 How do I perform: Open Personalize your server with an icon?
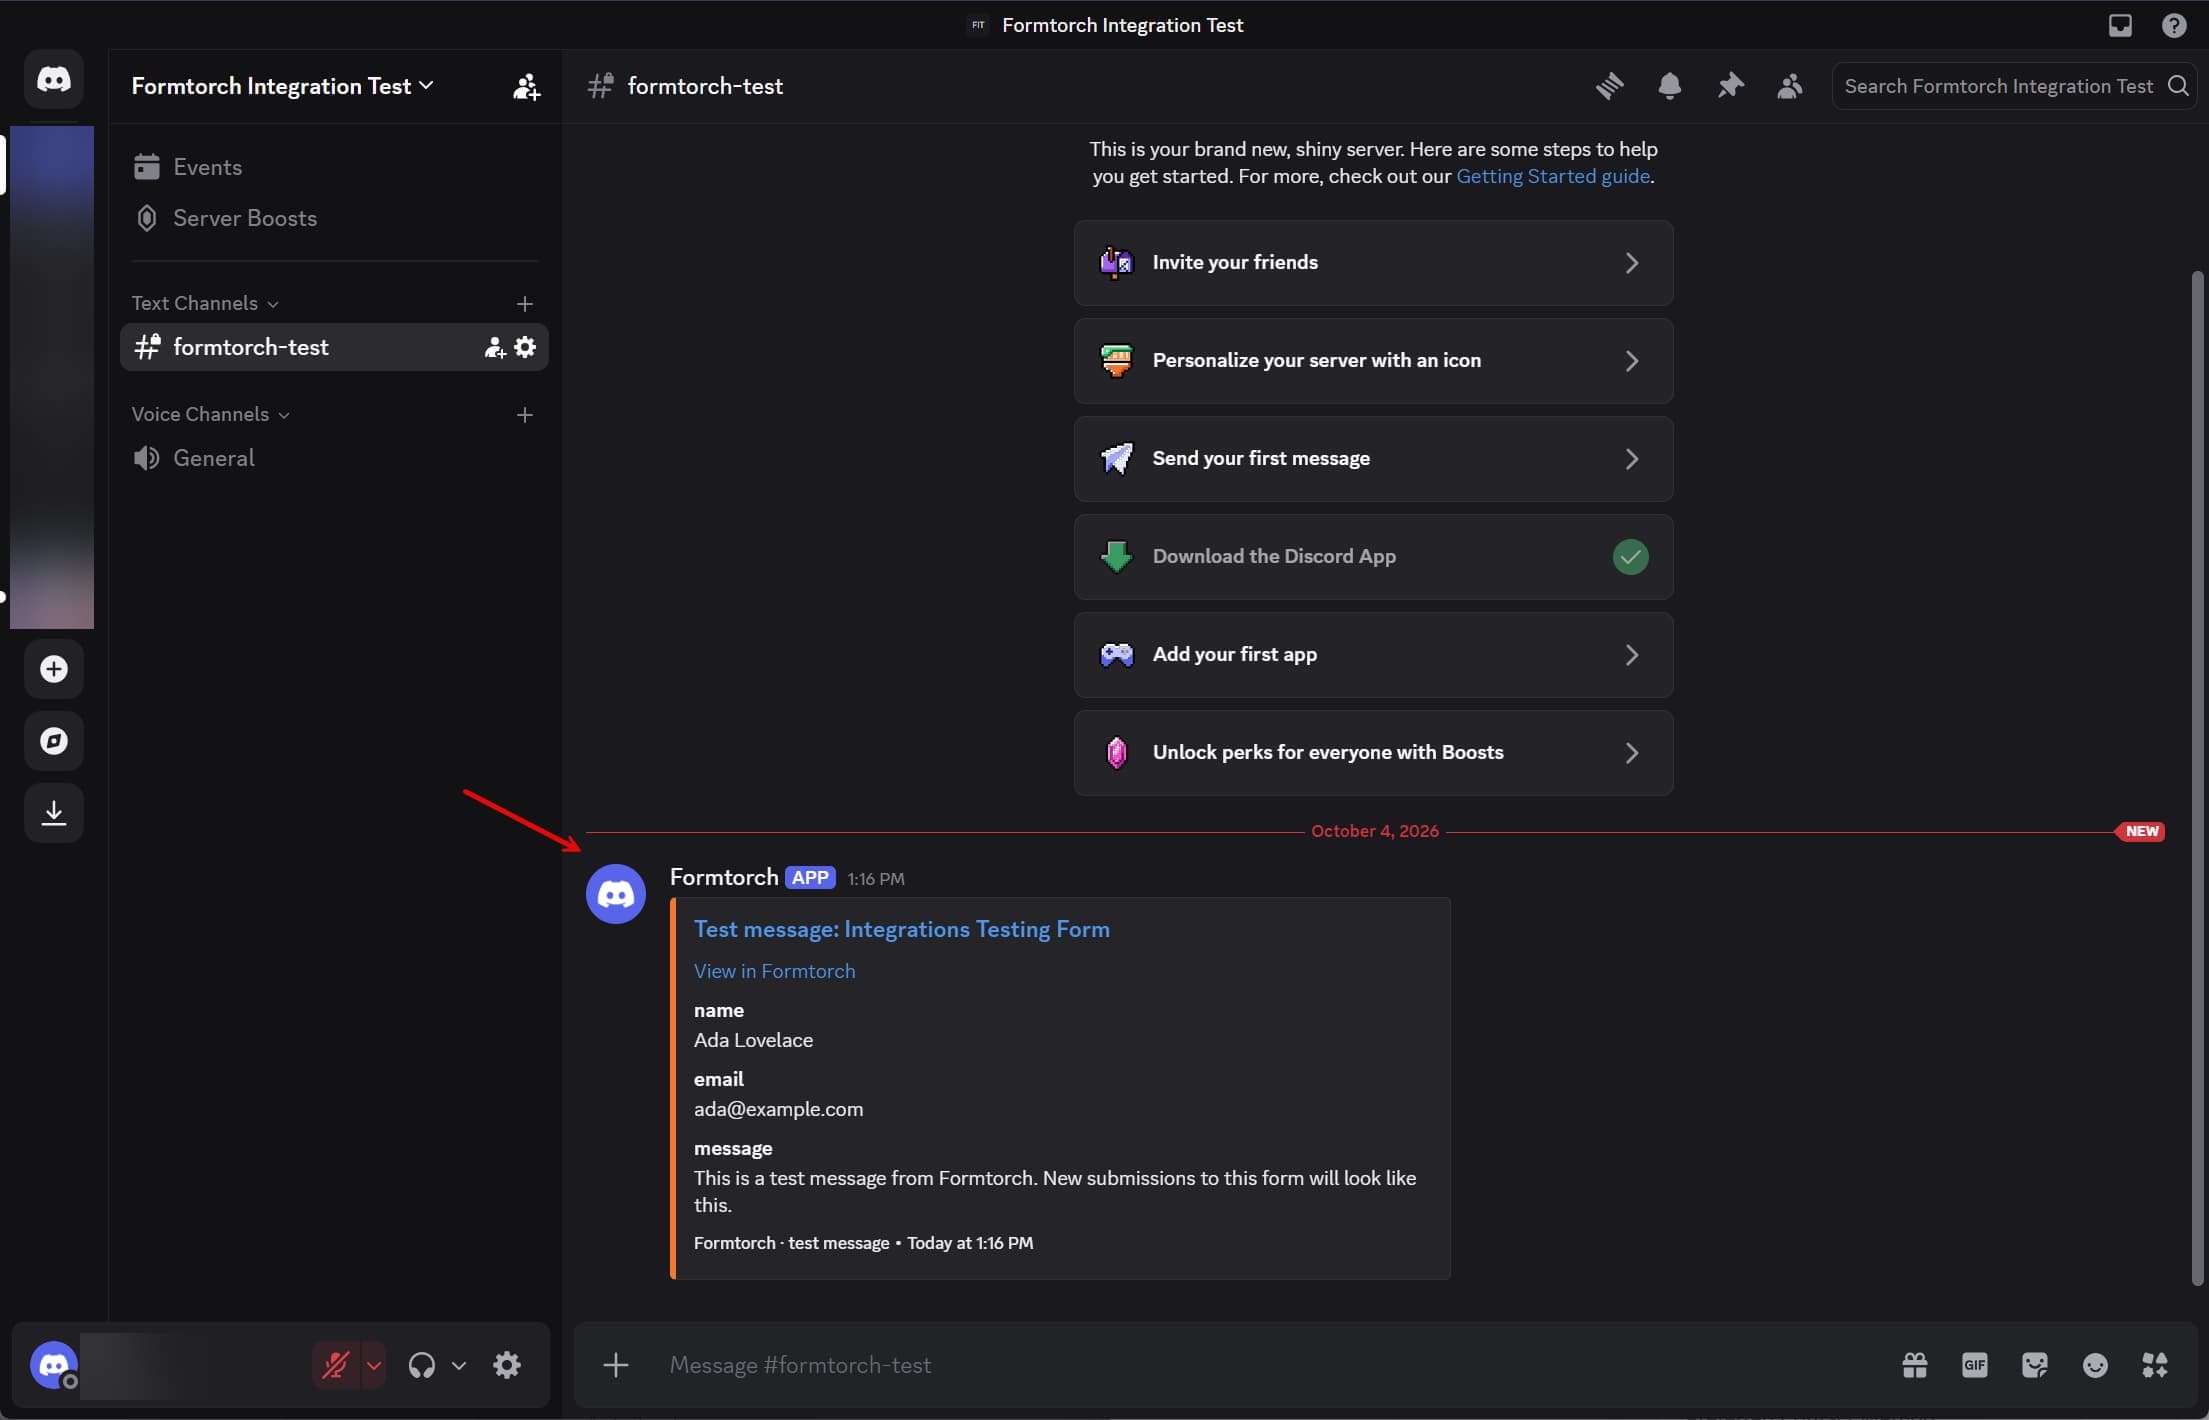coord(1373,361)
